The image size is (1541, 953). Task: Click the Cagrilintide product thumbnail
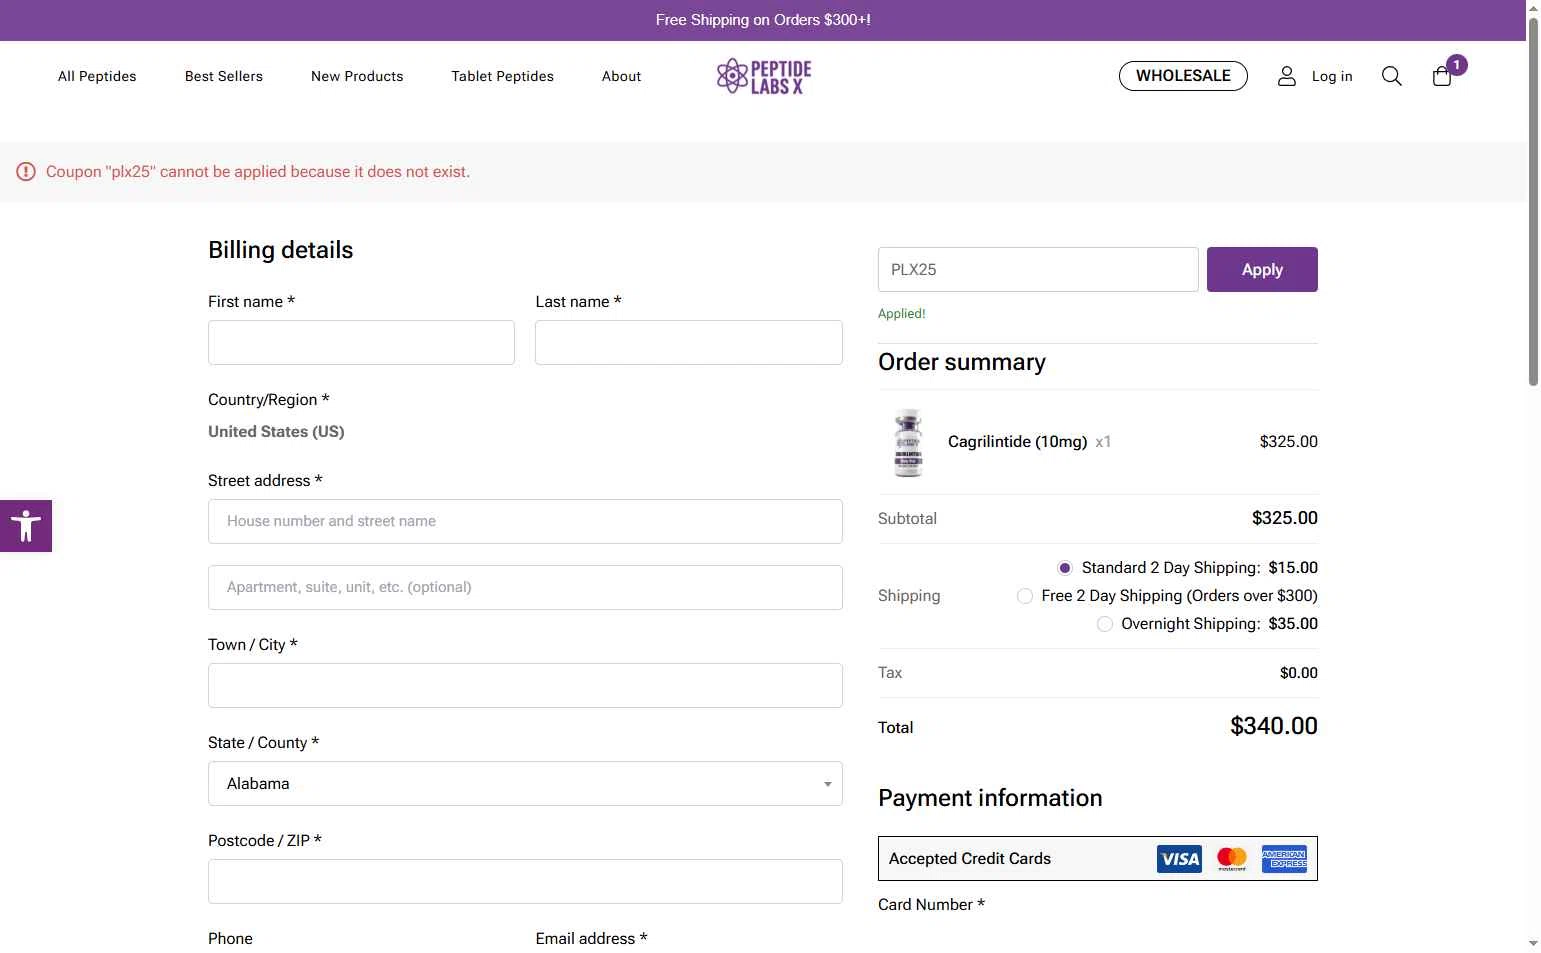point(908,442)
